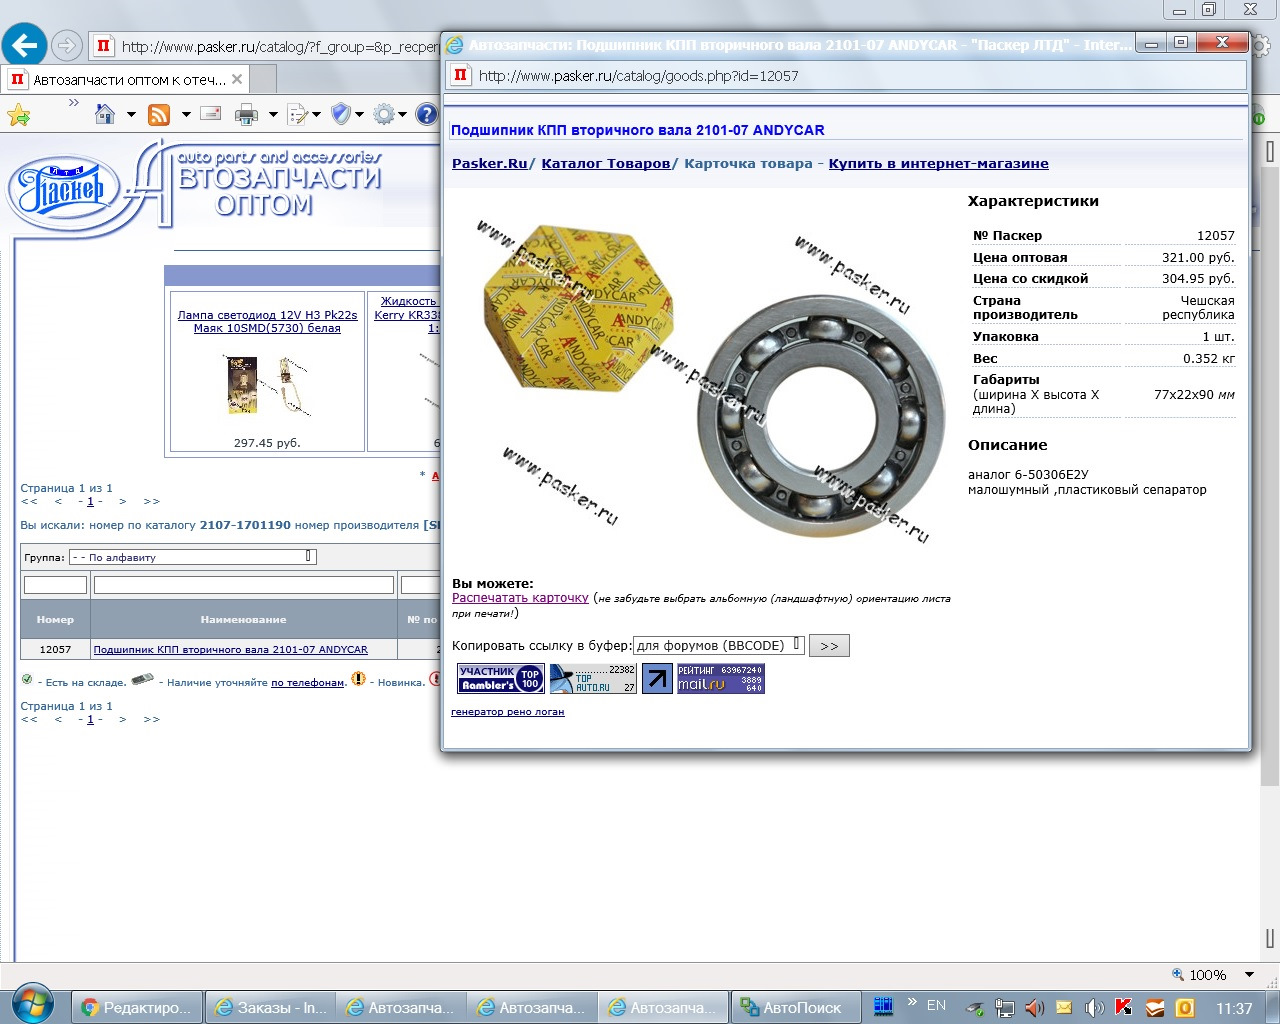Open the 'Каталог Товаров' breadcrumb link
1280x1024 pixels.
click(606, 163)
